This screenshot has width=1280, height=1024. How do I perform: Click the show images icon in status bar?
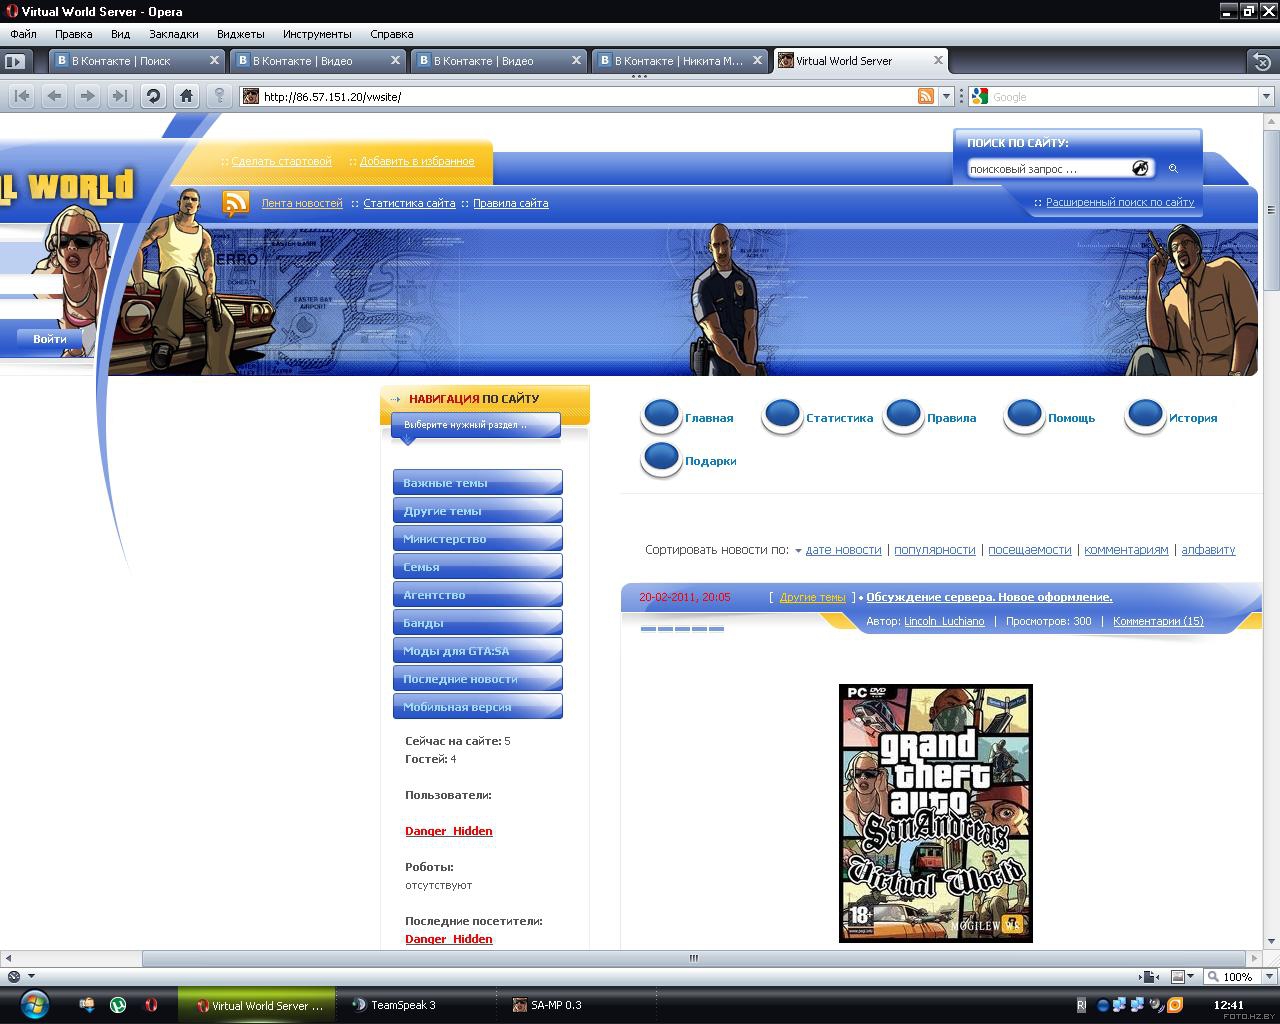tap(1178, 976)
